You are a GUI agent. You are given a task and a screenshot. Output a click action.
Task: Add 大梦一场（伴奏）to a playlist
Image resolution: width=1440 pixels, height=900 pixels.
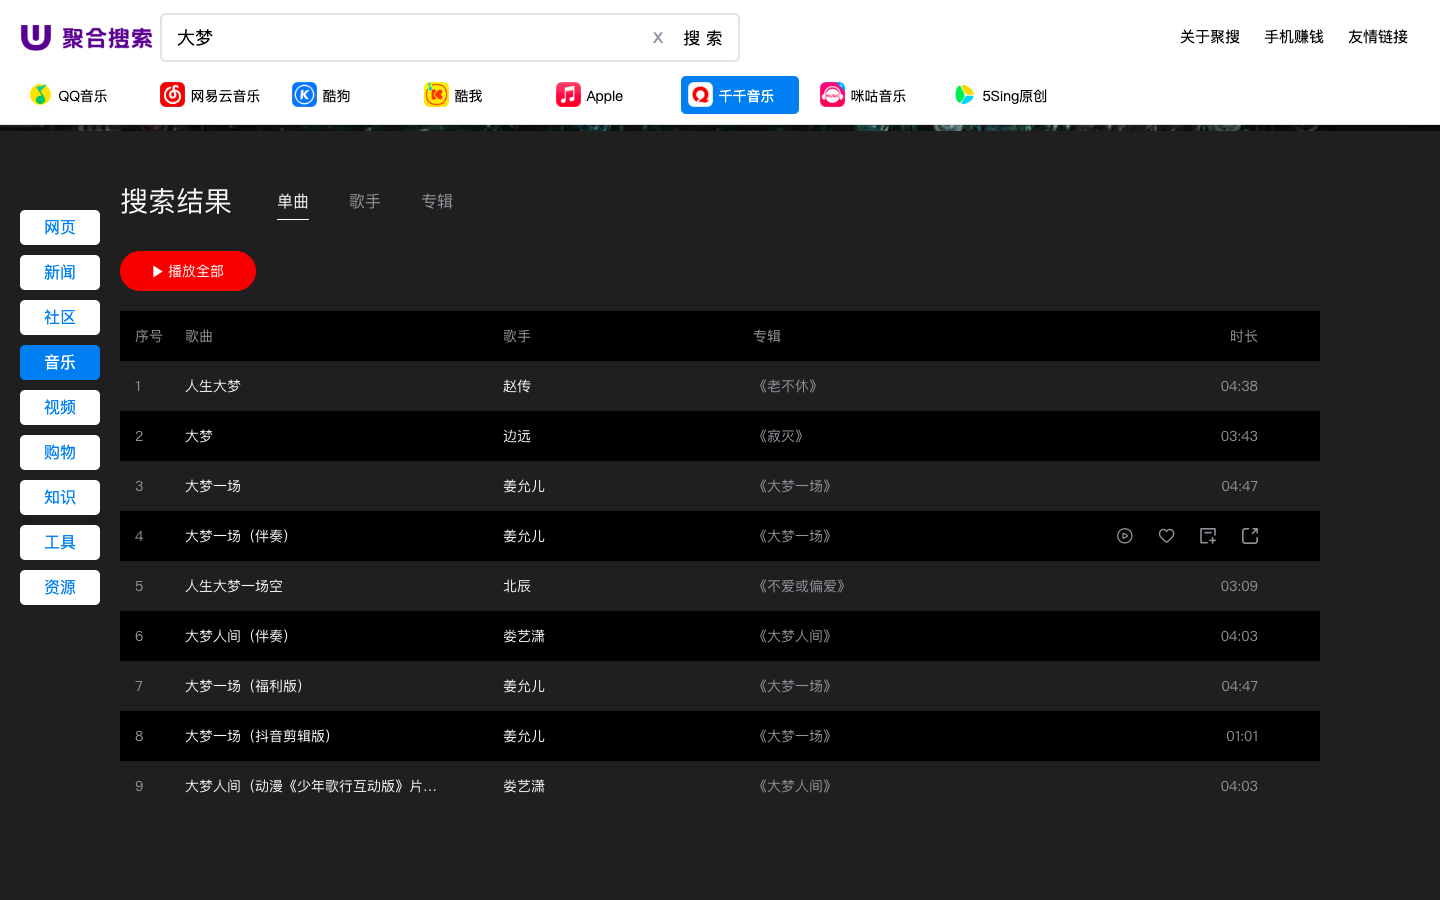click(x=1207, y=536)
